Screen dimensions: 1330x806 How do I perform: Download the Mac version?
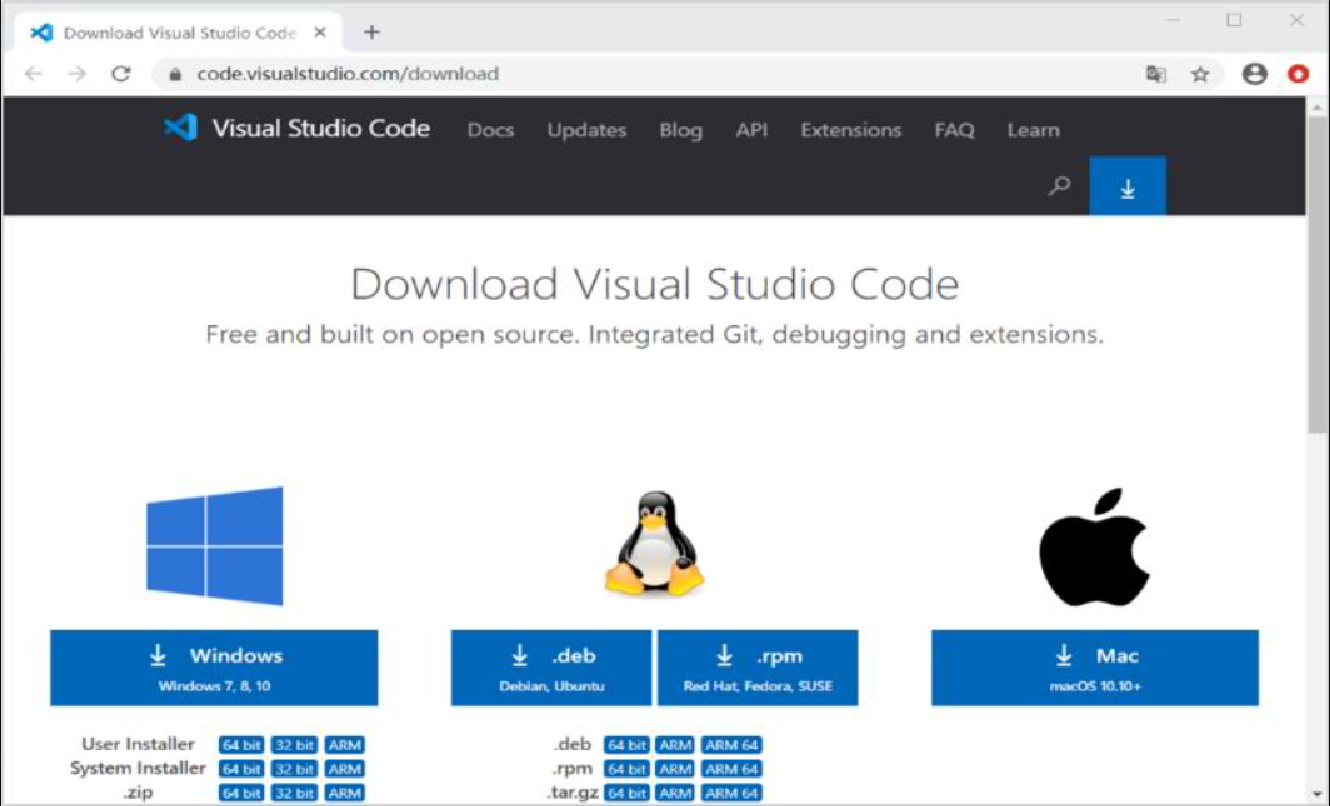point(1095,667)
